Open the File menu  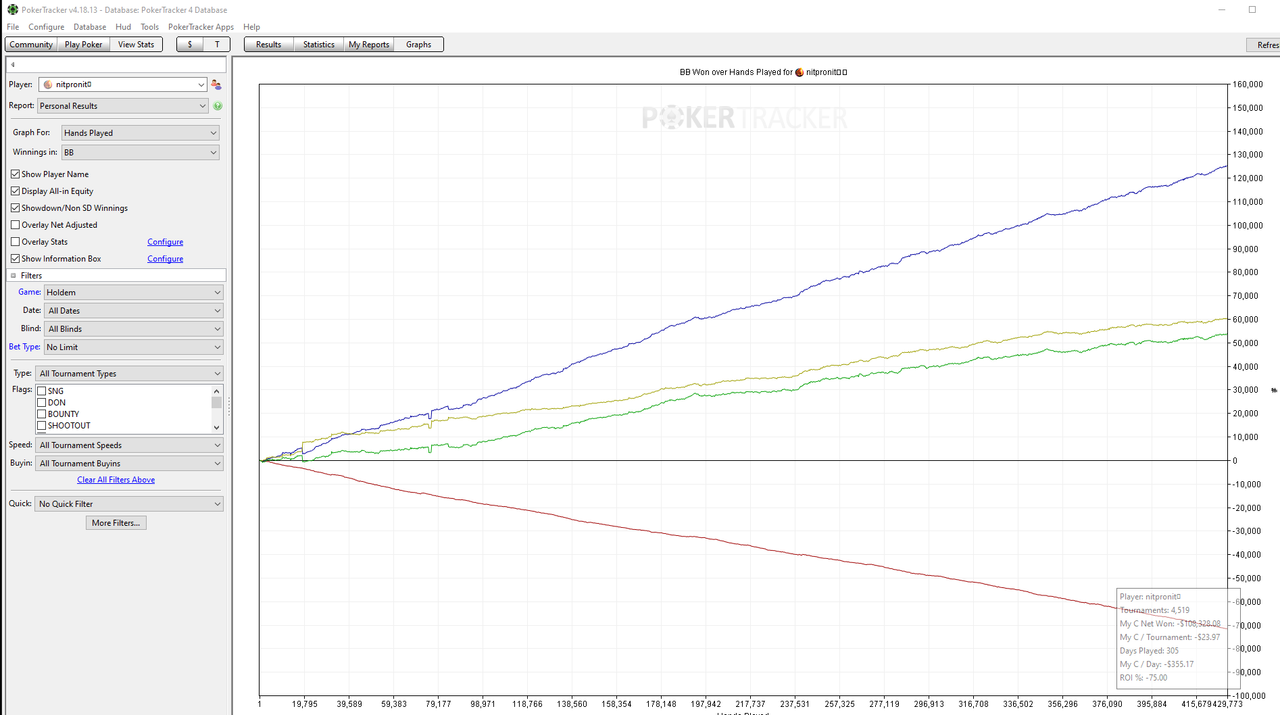[13, 27]
